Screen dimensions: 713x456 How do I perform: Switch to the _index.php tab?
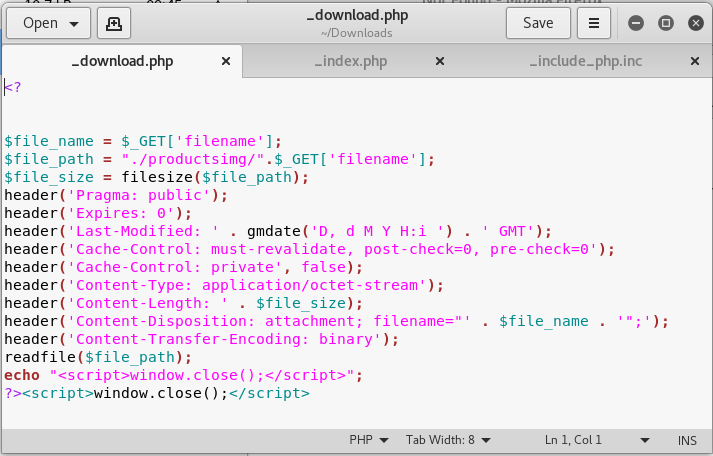tap(351, 61)
